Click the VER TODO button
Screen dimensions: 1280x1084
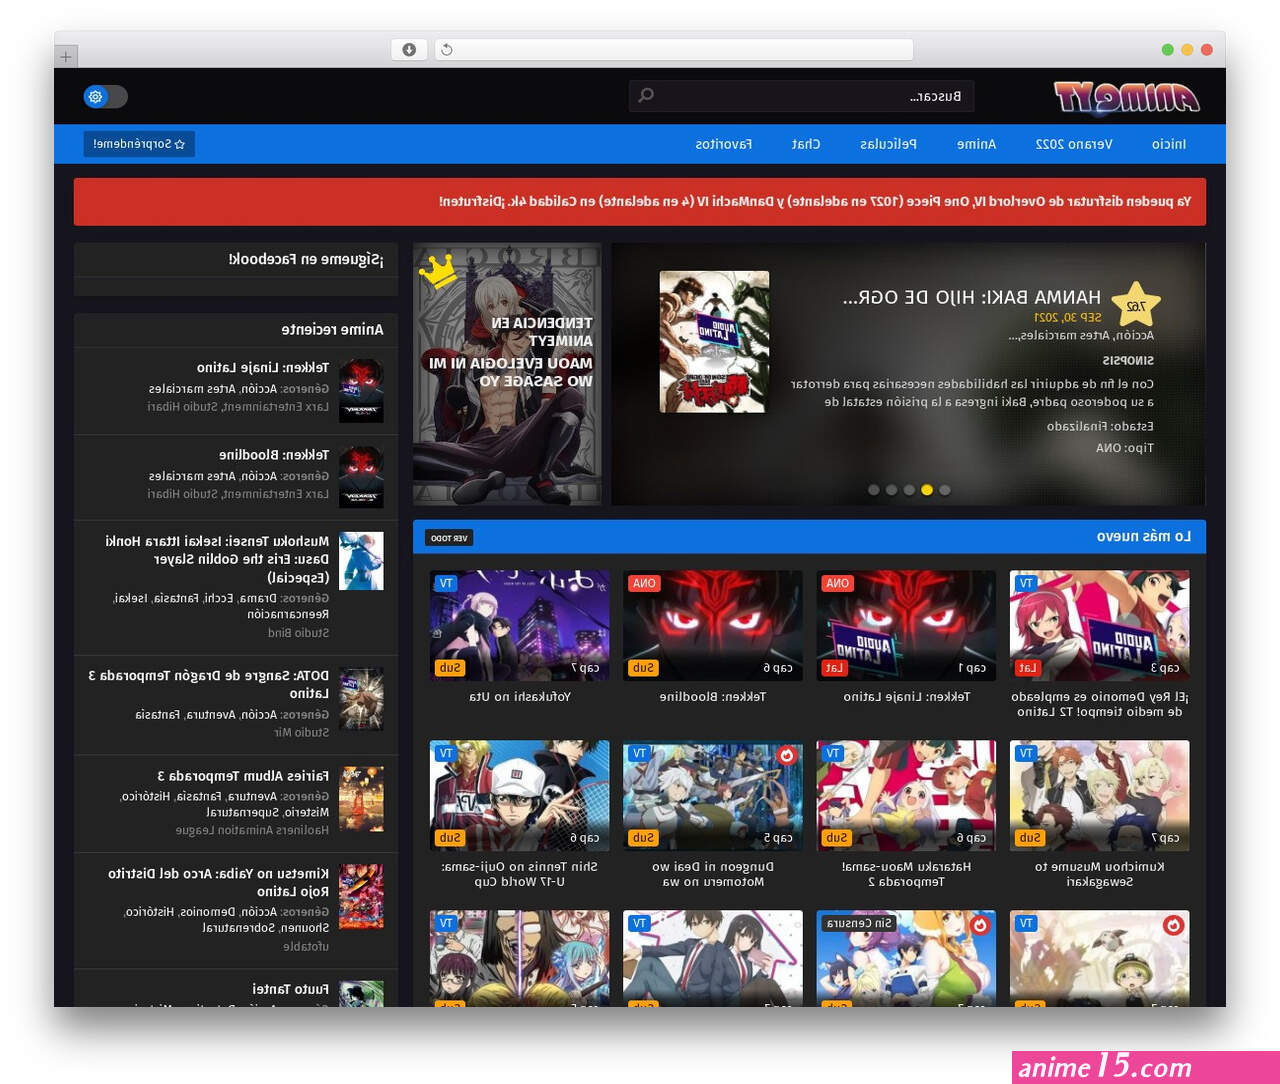(x=449, y=538)
